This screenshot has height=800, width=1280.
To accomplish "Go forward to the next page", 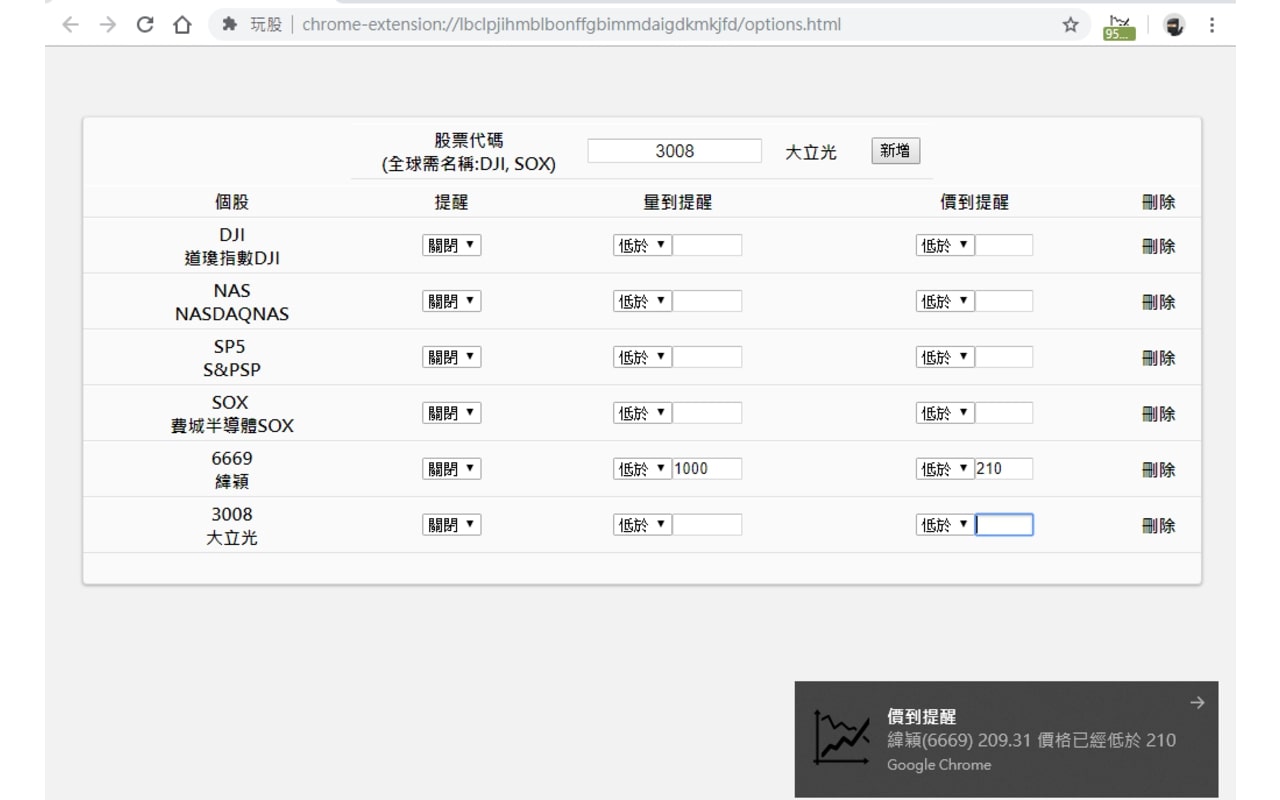I will (108, 25).
